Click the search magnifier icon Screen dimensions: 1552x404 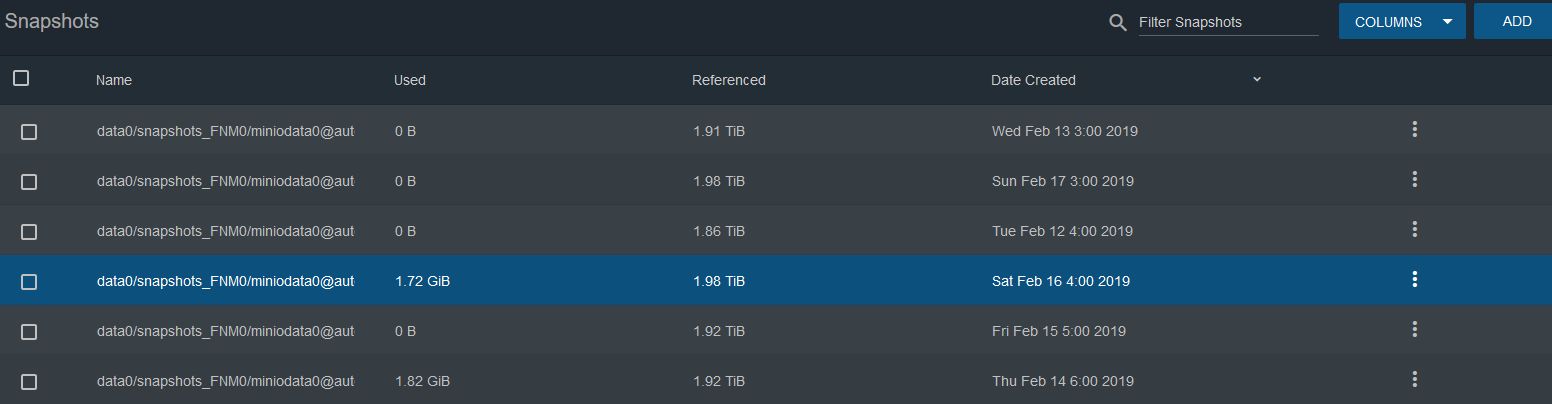[1118, 22]
